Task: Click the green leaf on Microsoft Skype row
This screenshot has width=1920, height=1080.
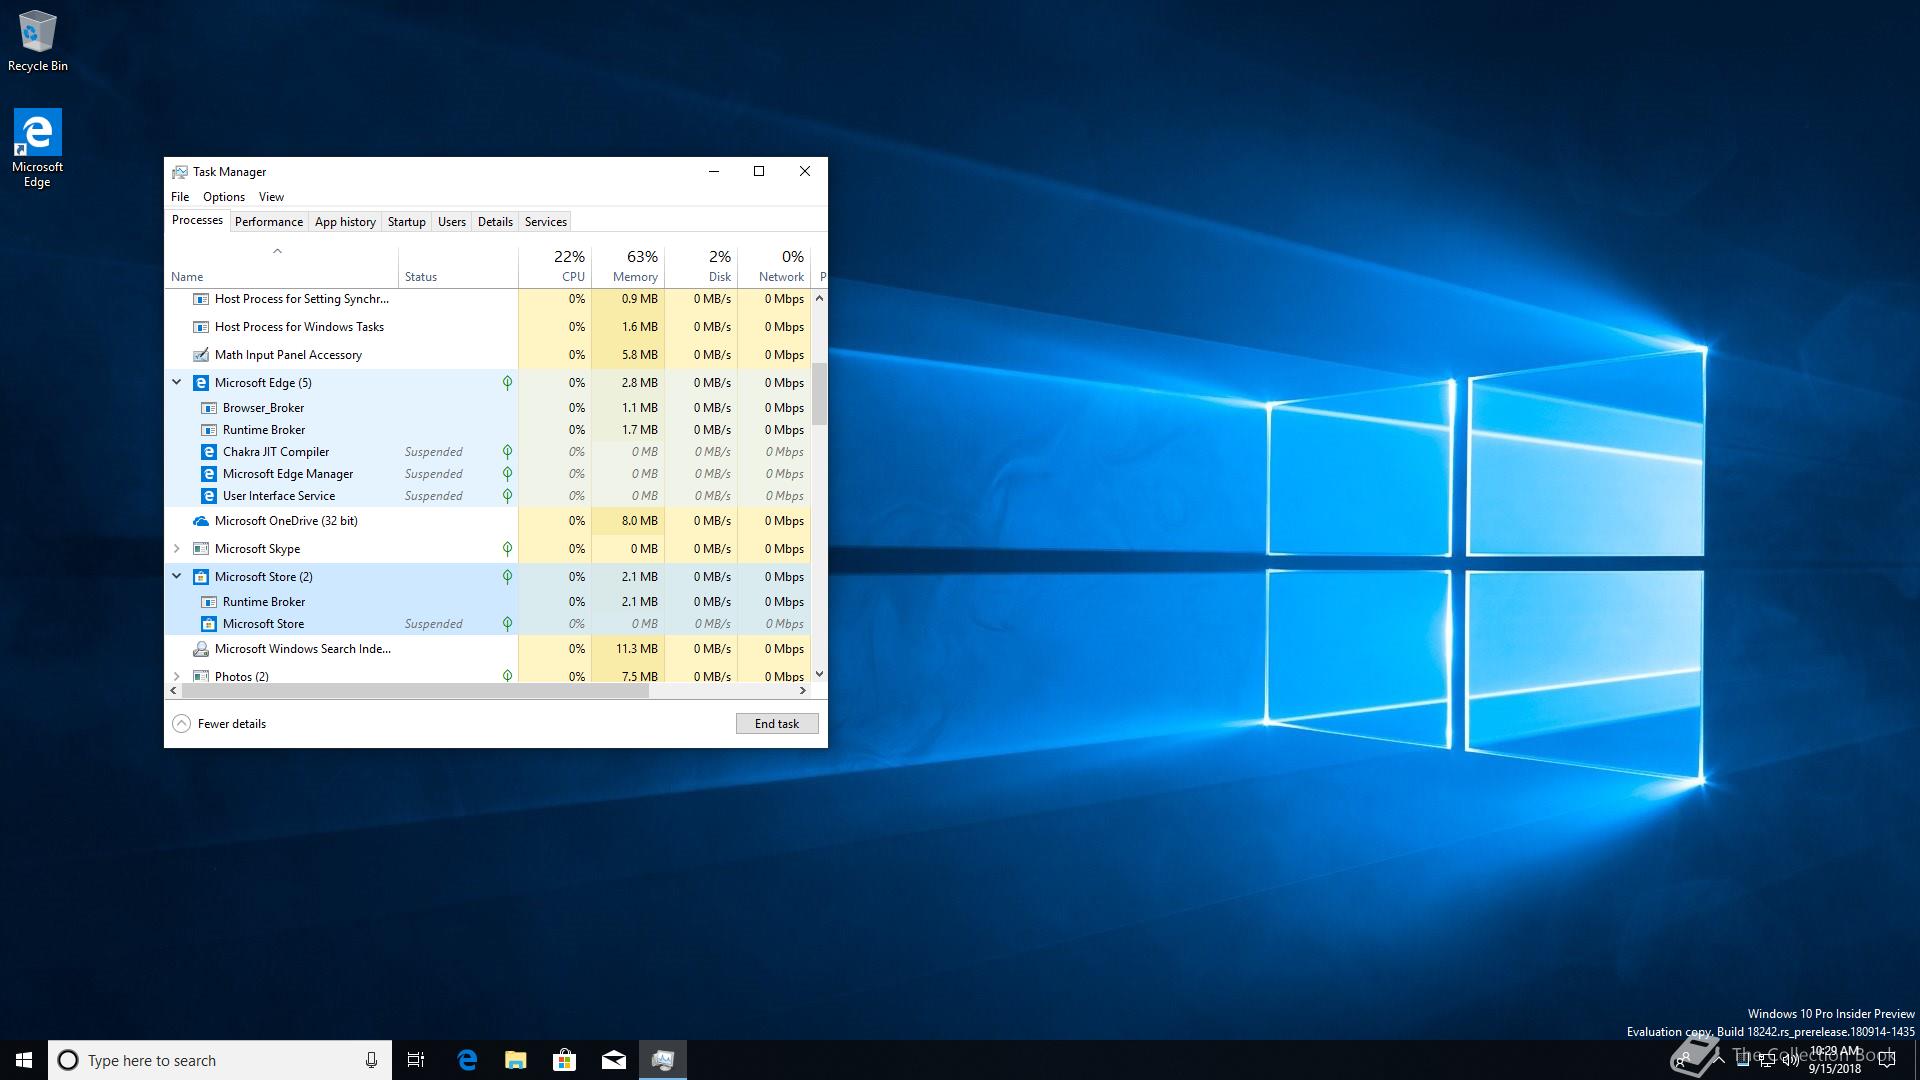Action: 507,549
